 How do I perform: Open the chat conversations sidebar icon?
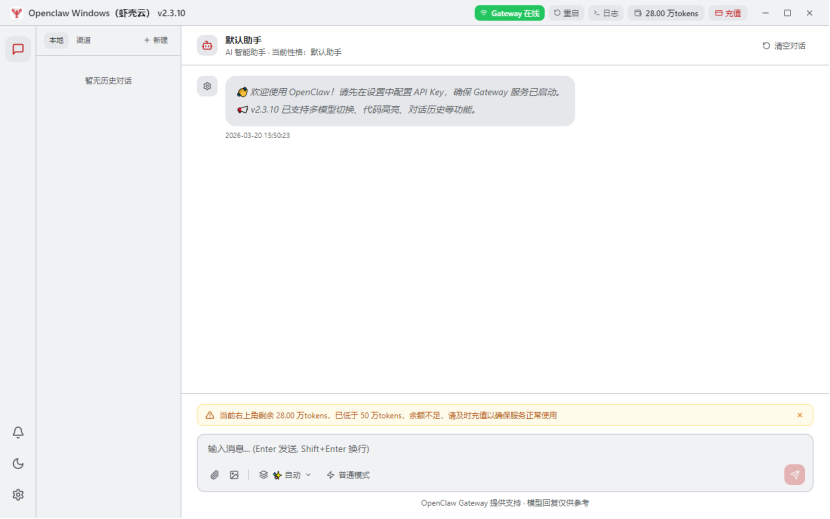click(x=18, y=49)
